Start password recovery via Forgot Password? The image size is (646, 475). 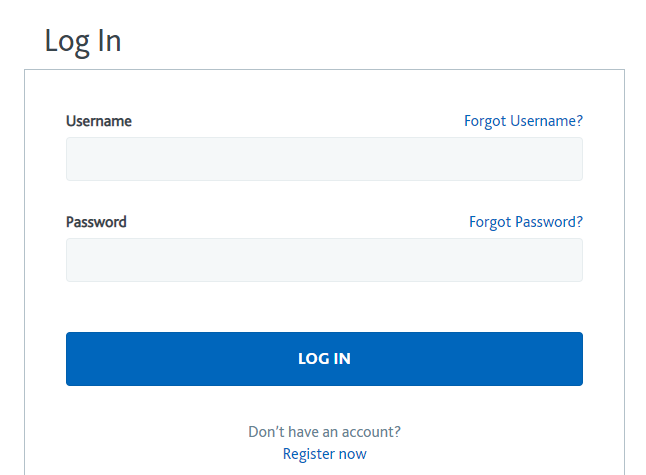click(x=526, y=222)
